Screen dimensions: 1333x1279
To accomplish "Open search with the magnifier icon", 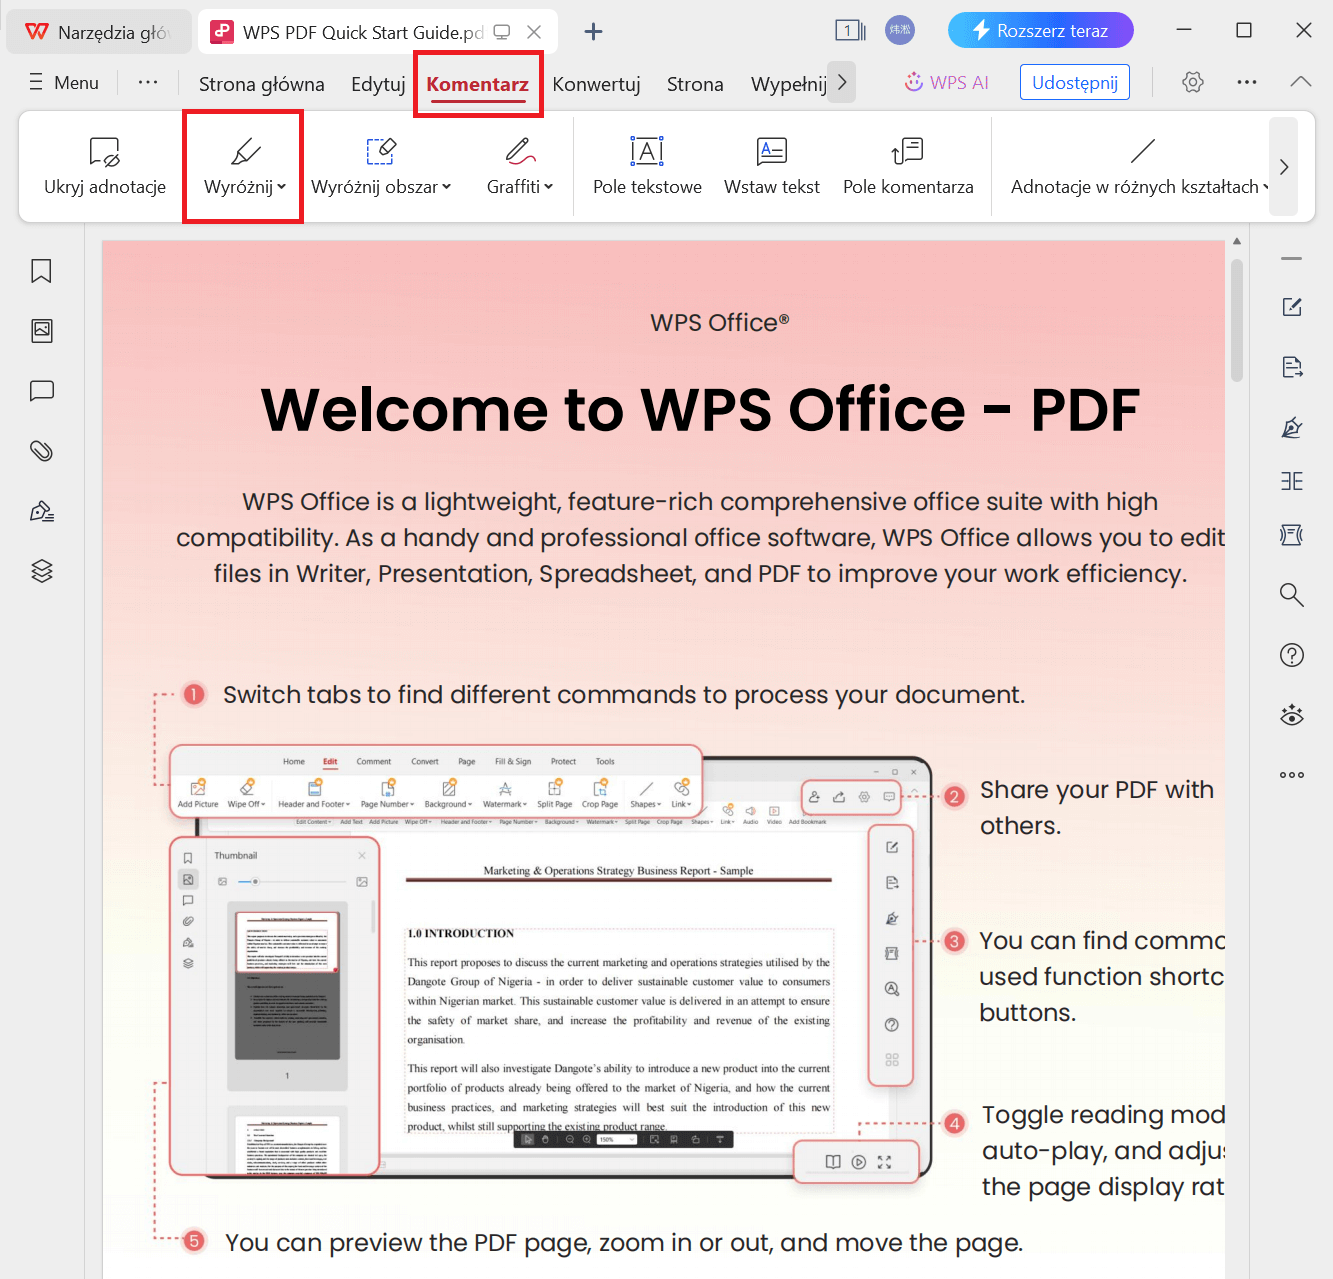I will coord(1292,595).
